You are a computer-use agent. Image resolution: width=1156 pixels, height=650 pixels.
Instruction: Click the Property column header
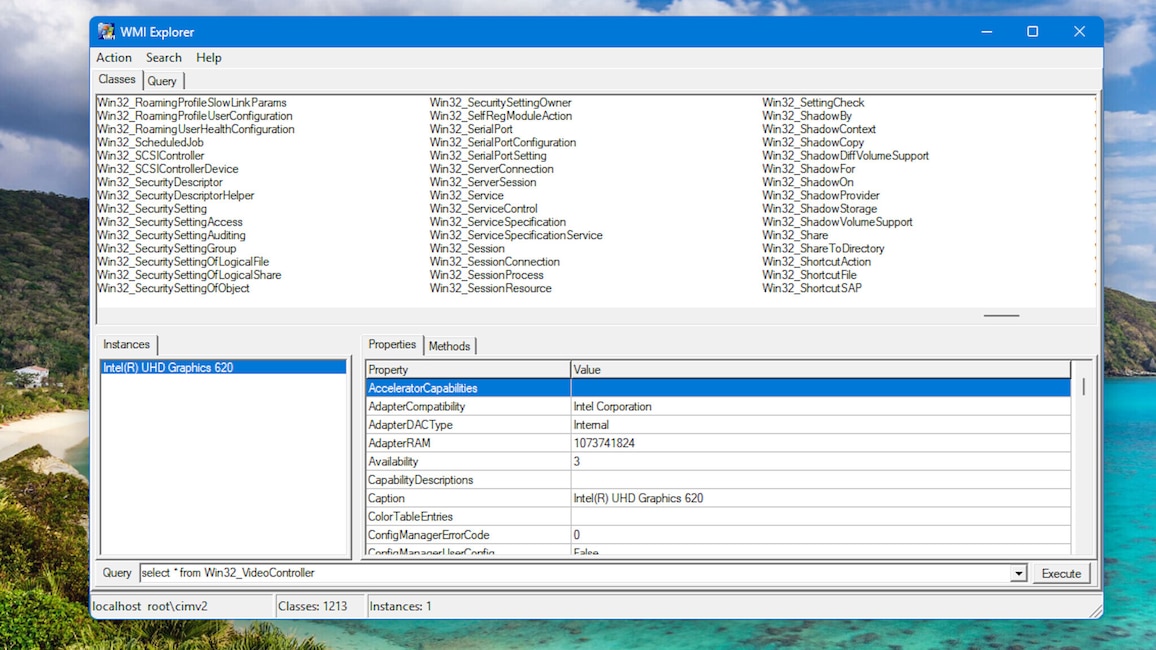pos(468,369)
